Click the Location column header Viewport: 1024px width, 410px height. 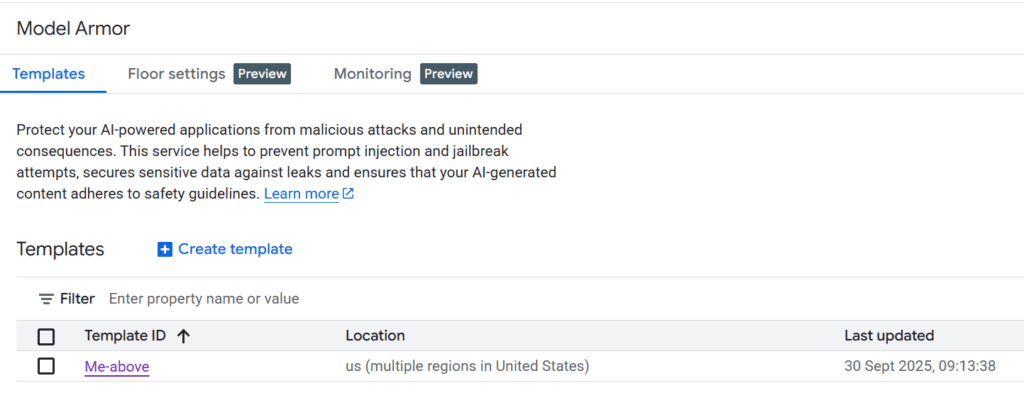coord(375,336)
